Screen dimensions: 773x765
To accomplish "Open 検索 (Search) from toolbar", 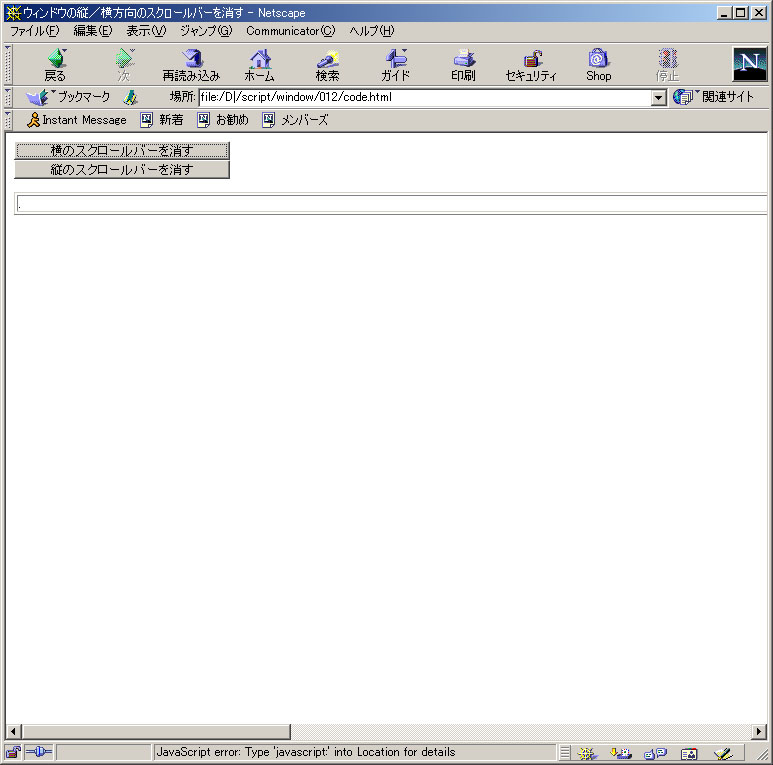I will pos(327,65).
